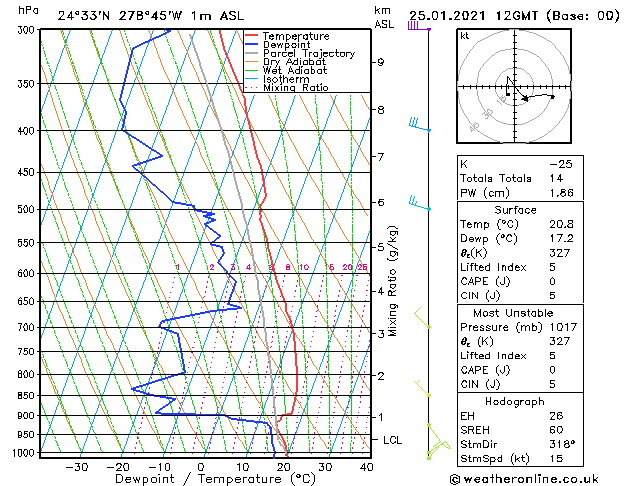Click the 'Hodograph' section heading in table
This screenshot has height=486, width=629.
515,402
